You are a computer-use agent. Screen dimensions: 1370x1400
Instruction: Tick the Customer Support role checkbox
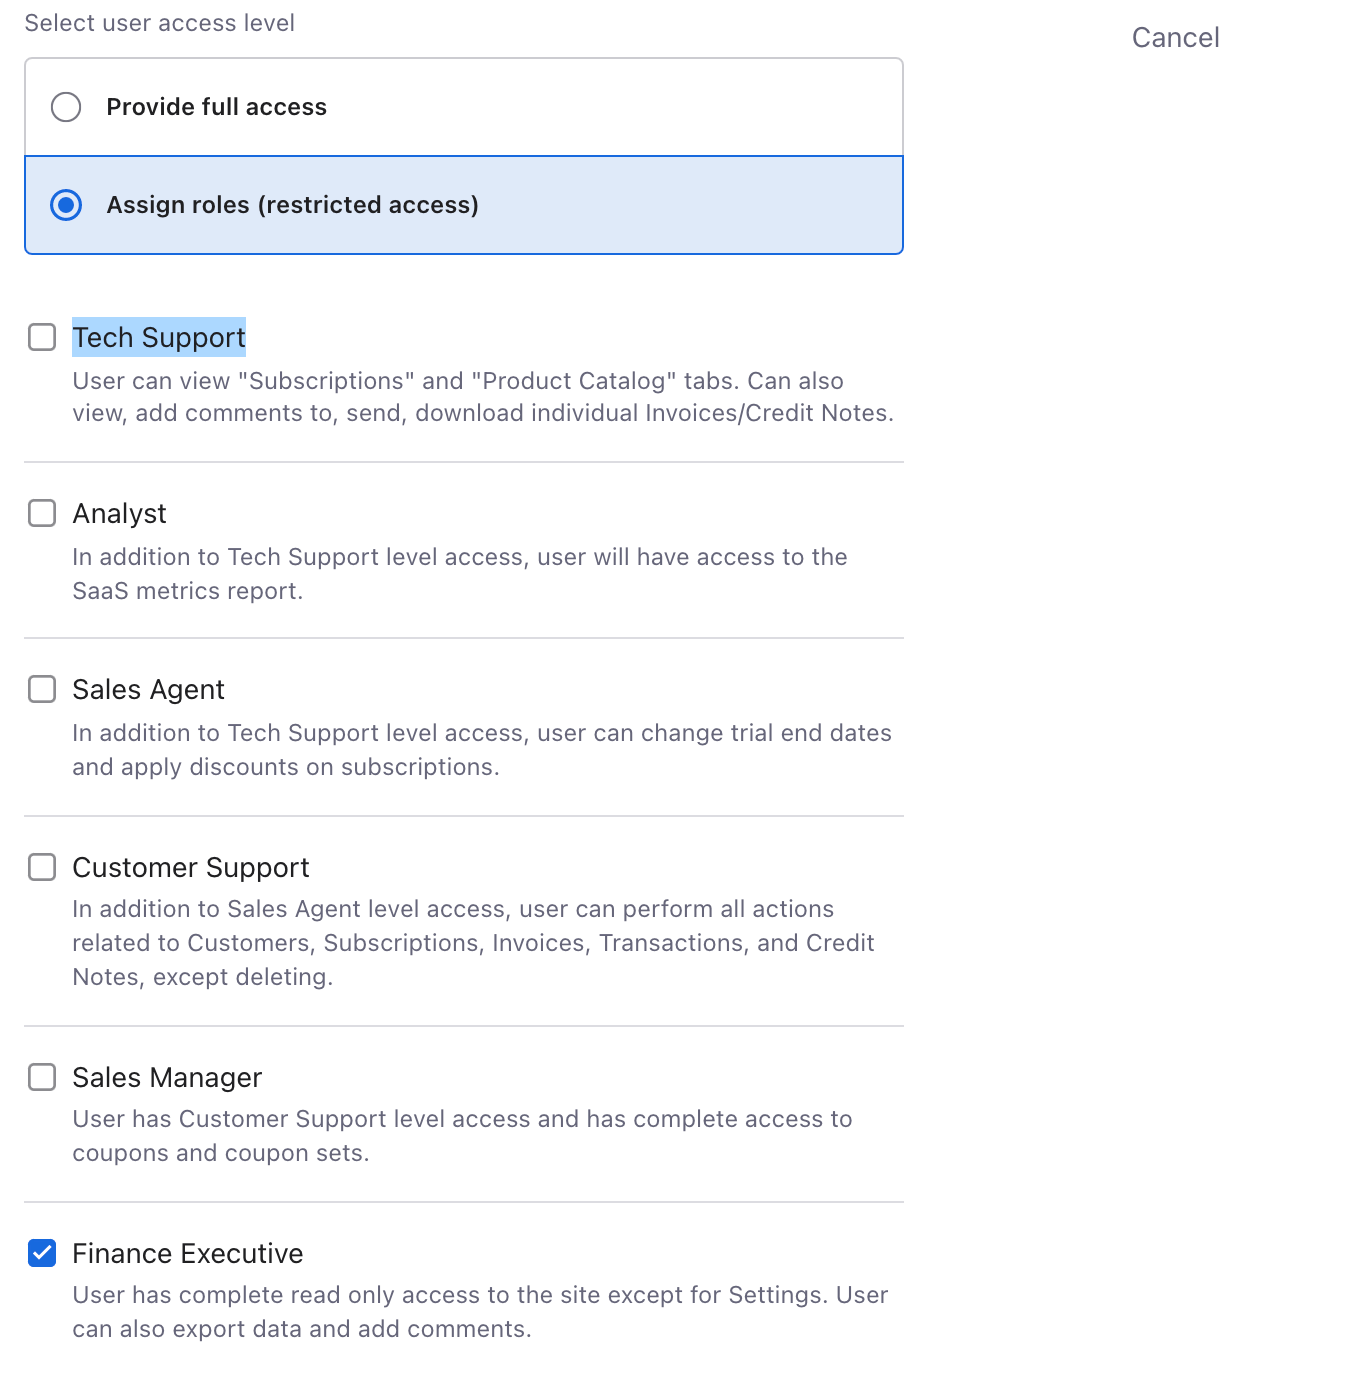coord(42,867)
